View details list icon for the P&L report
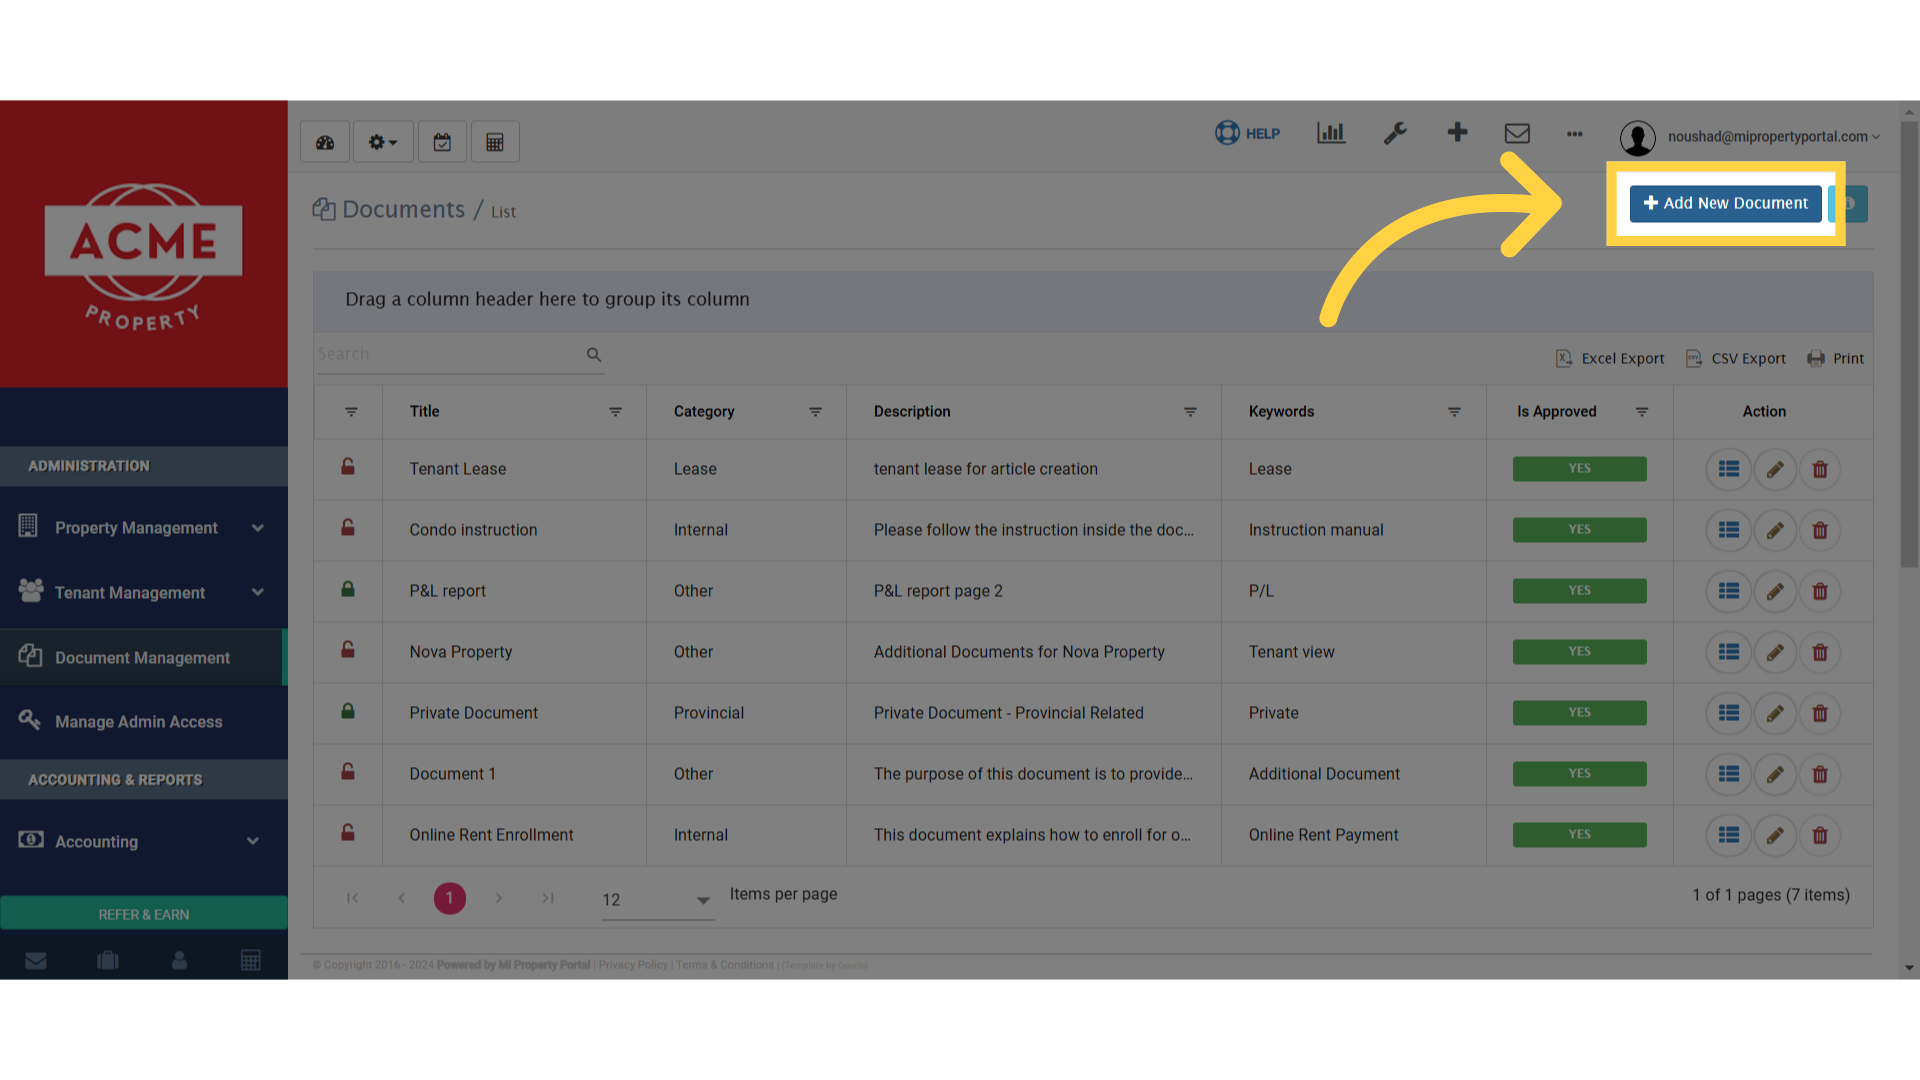Viewport: 1920px width, 1080px height. (1729, 592)
